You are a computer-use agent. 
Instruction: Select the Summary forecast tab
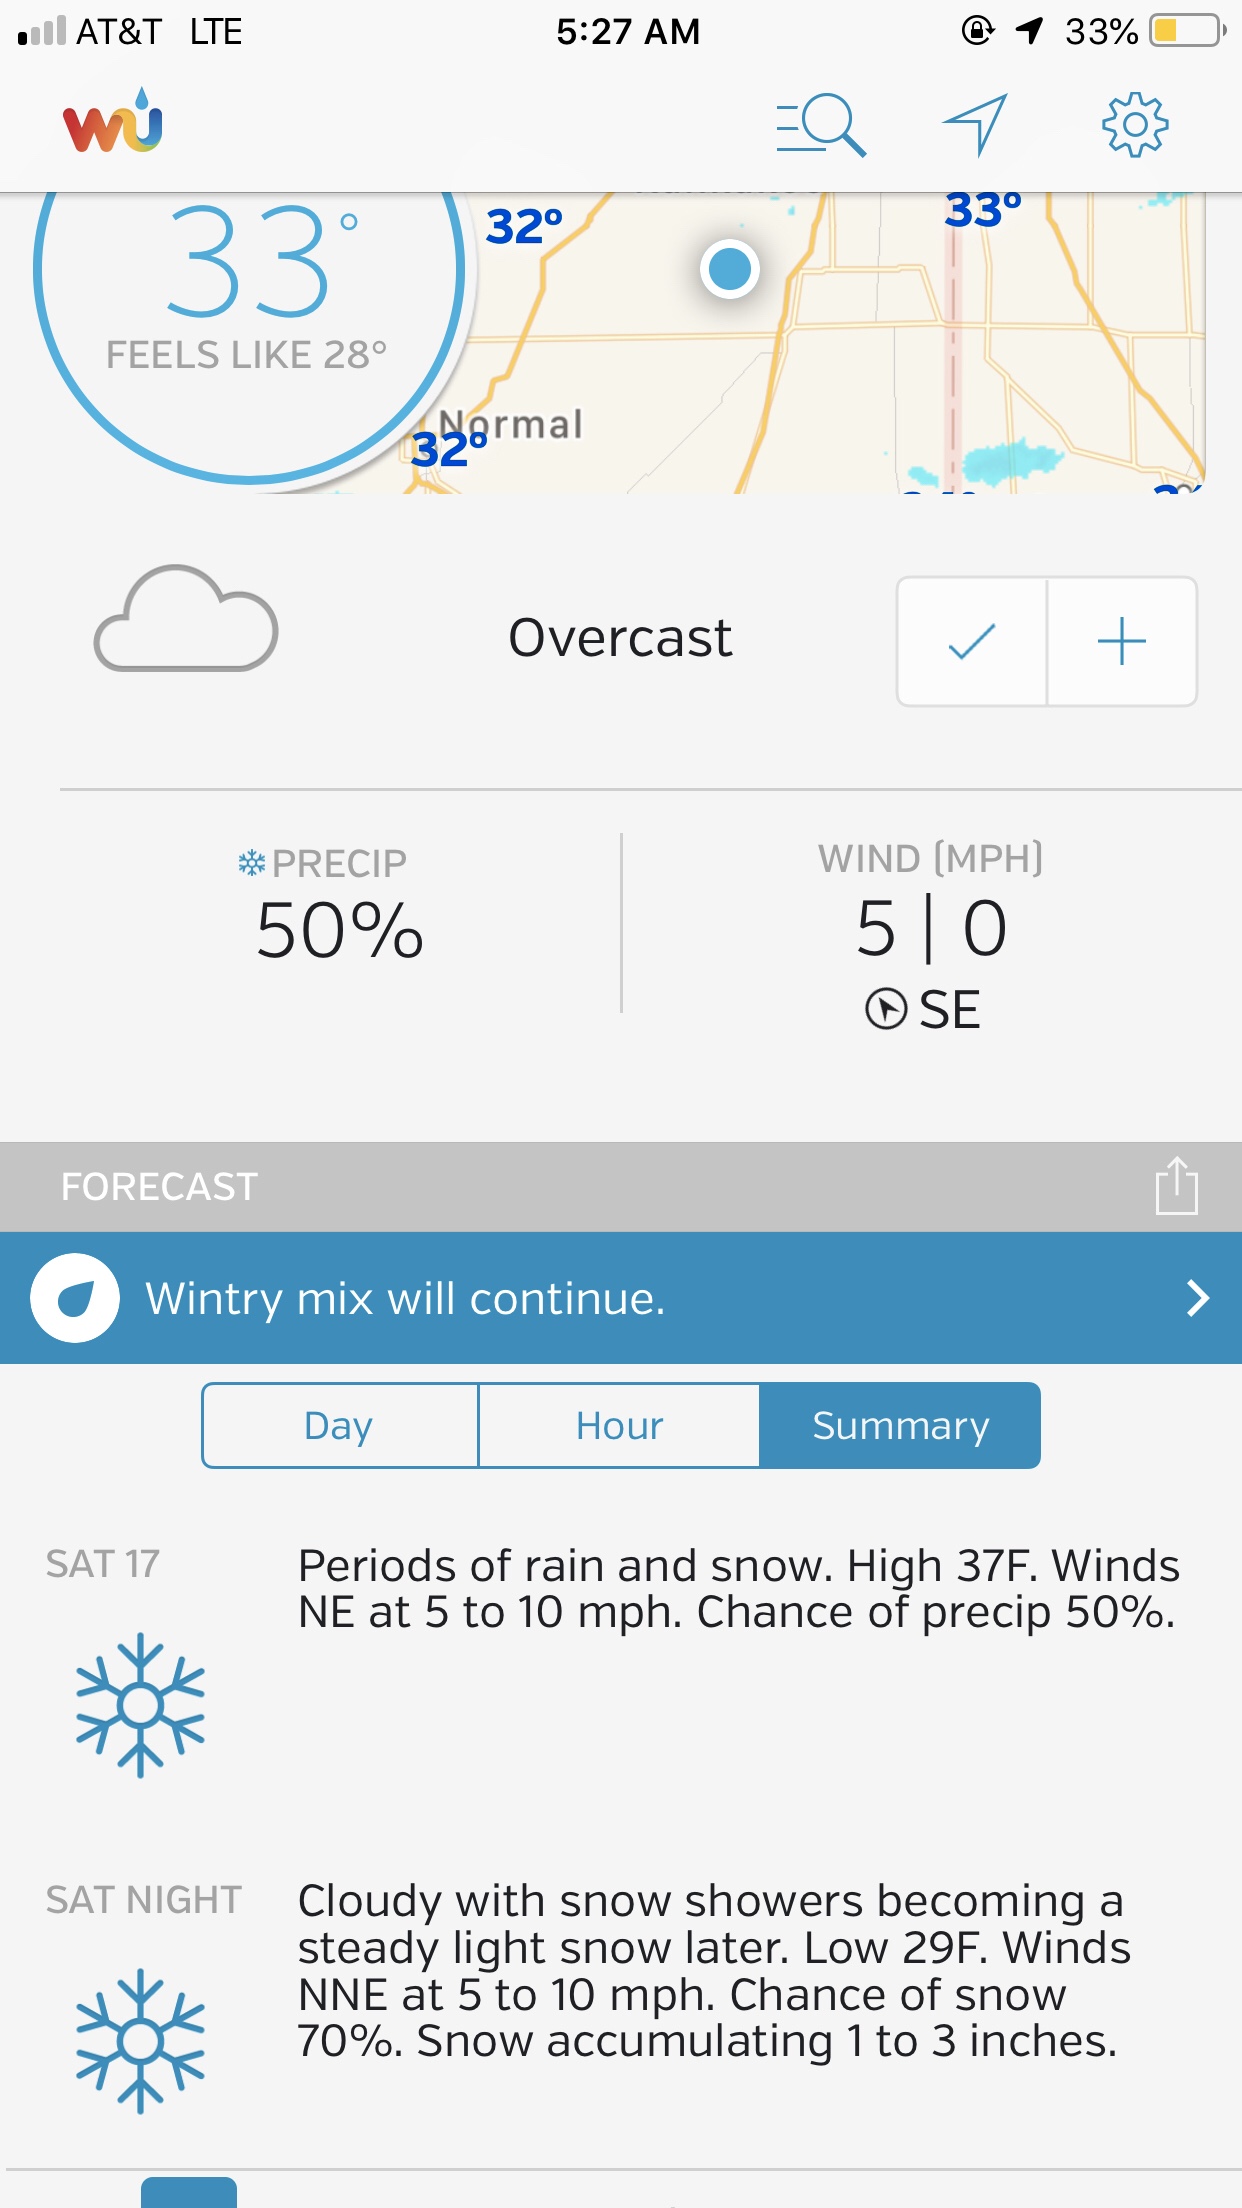(900, 1426)
